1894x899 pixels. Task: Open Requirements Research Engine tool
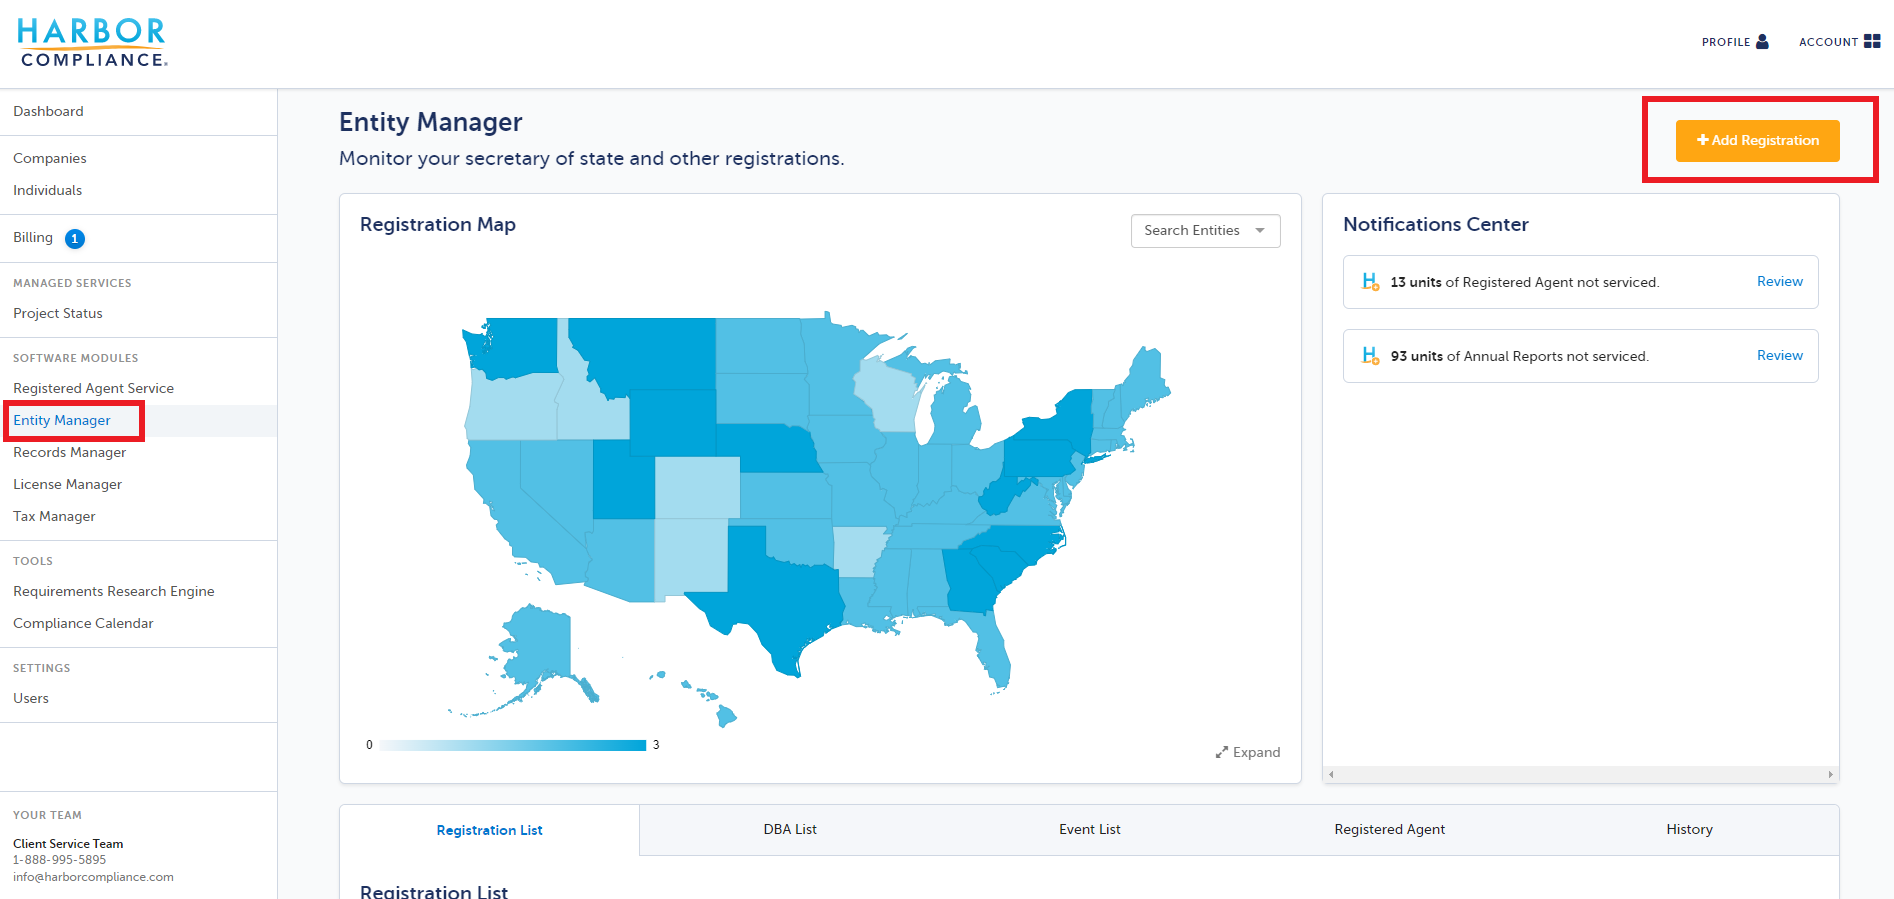tap(114, 592)
